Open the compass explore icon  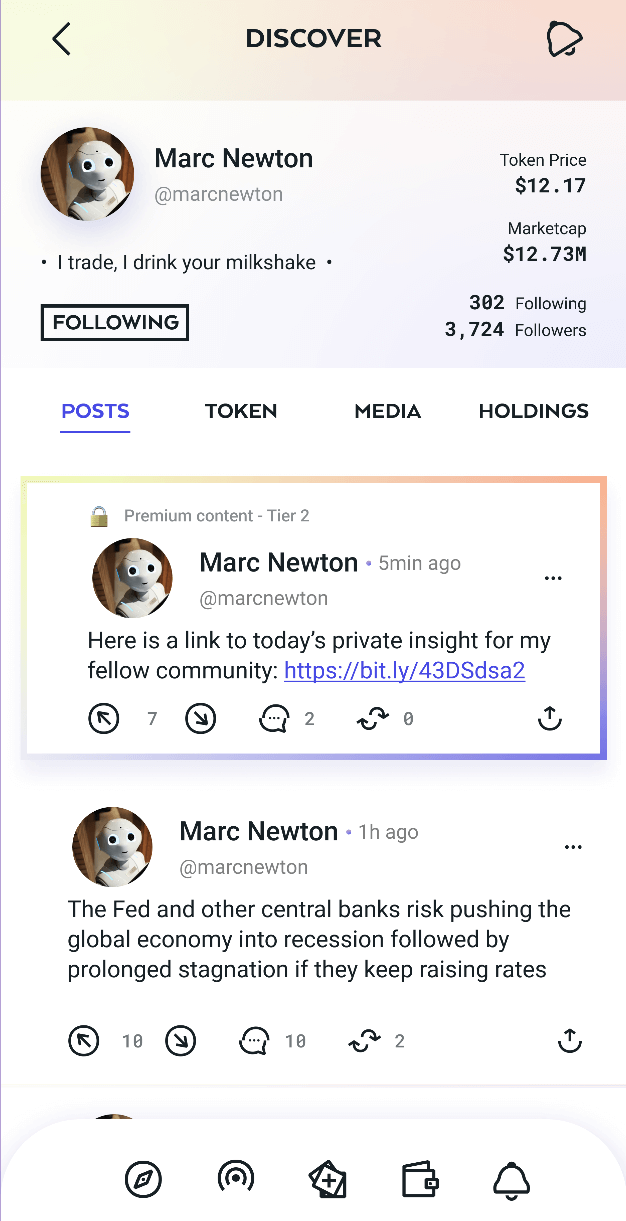143,1180
